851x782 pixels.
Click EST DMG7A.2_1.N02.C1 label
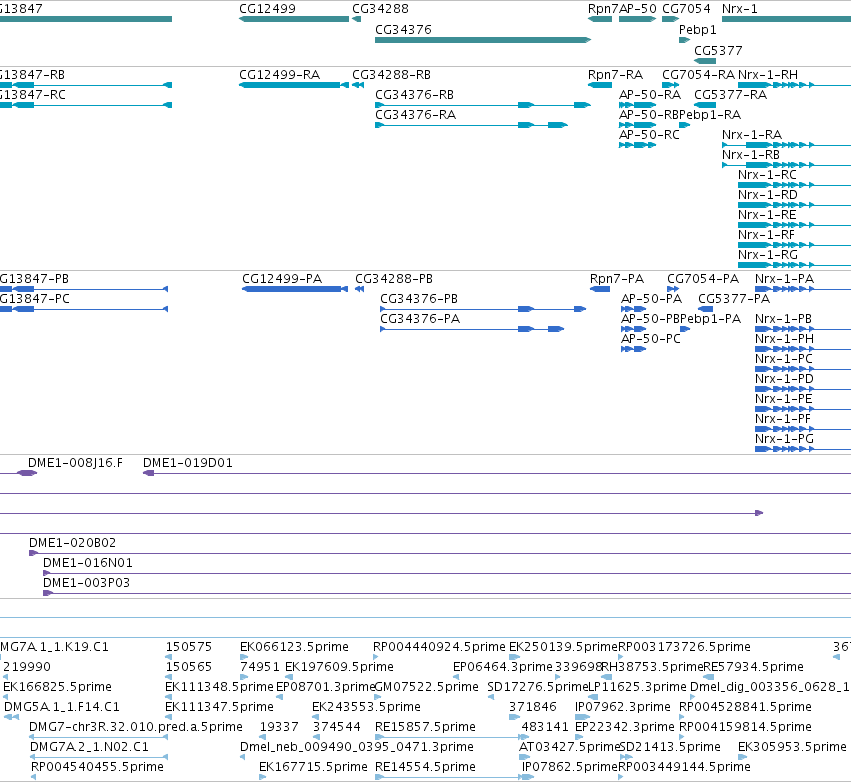90,747
